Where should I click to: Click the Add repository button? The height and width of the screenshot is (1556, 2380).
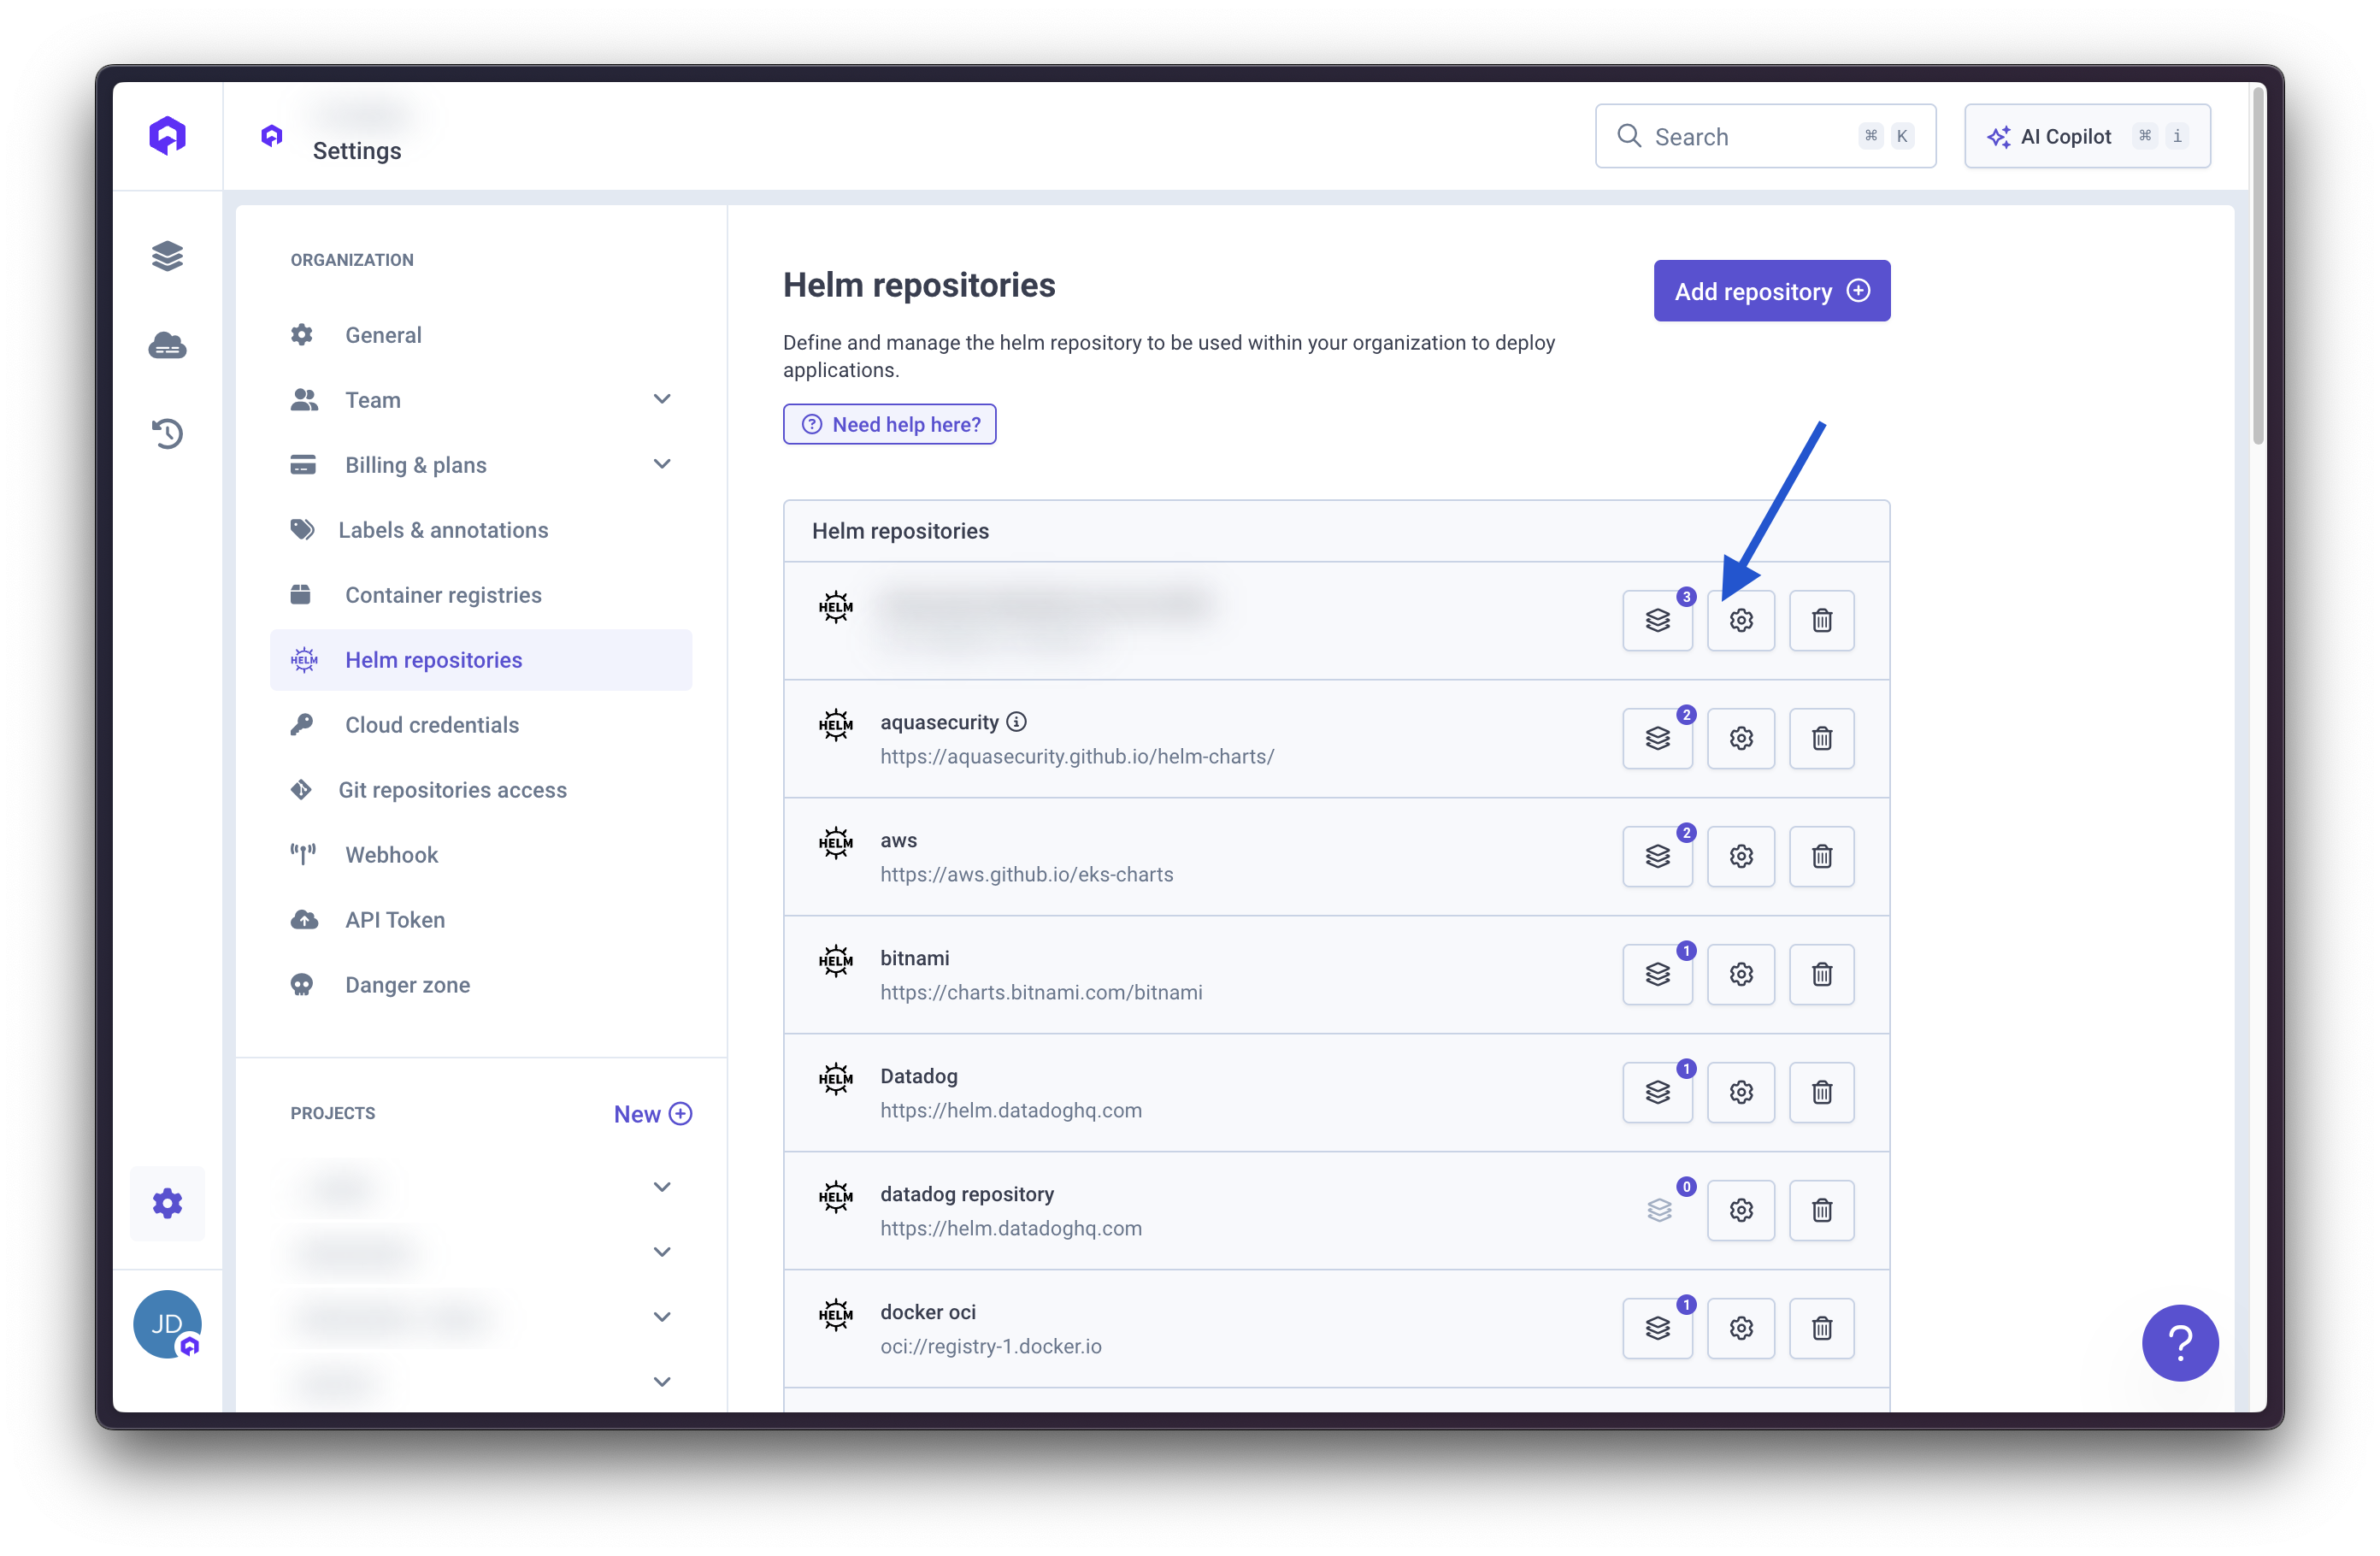1771,291
